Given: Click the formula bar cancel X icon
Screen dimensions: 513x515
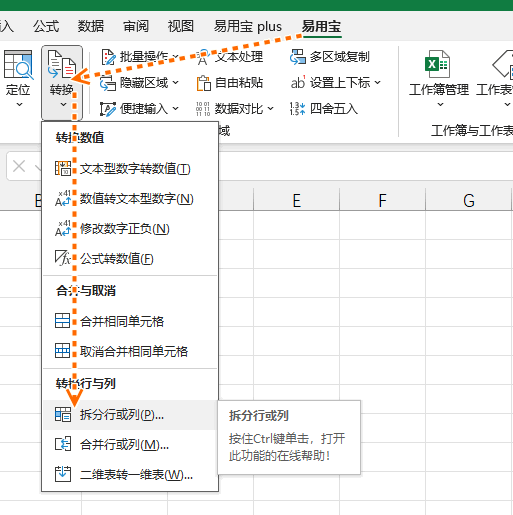Looking at the screenshot, I should point(19,166).
